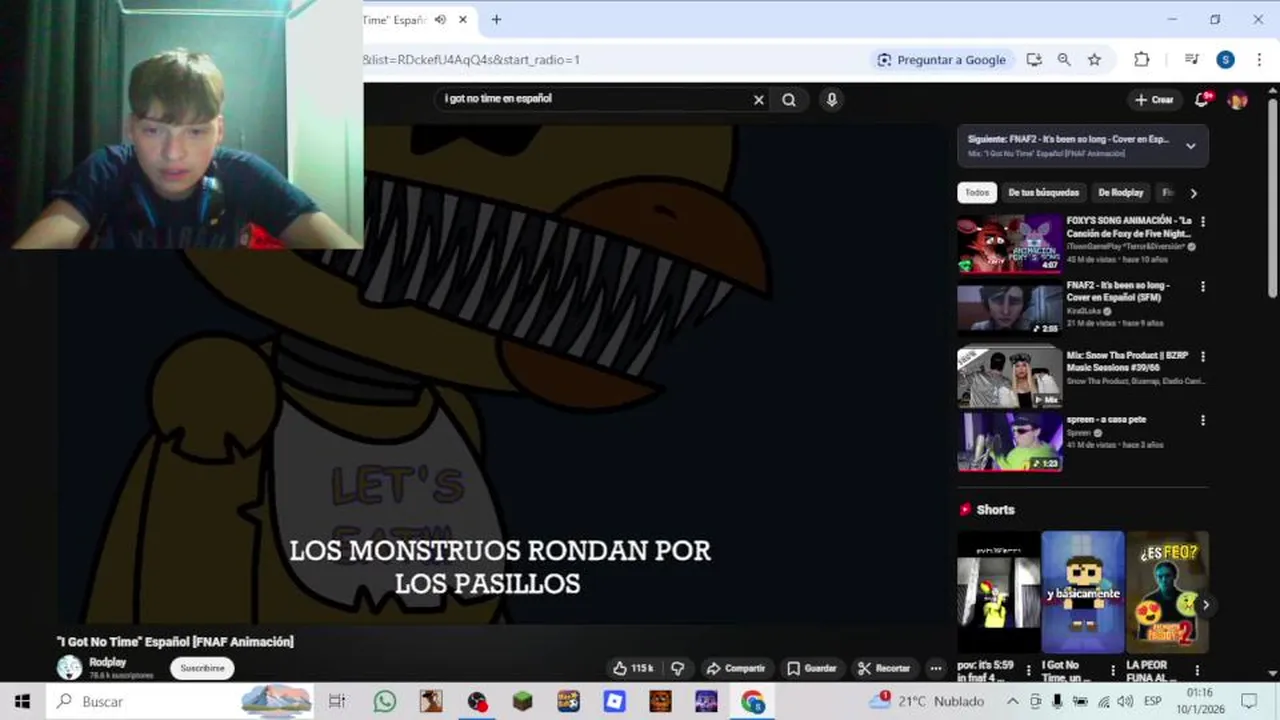Open the Roblox icon on the taskbar
The image size is (1280, 720).
[614, 701]
